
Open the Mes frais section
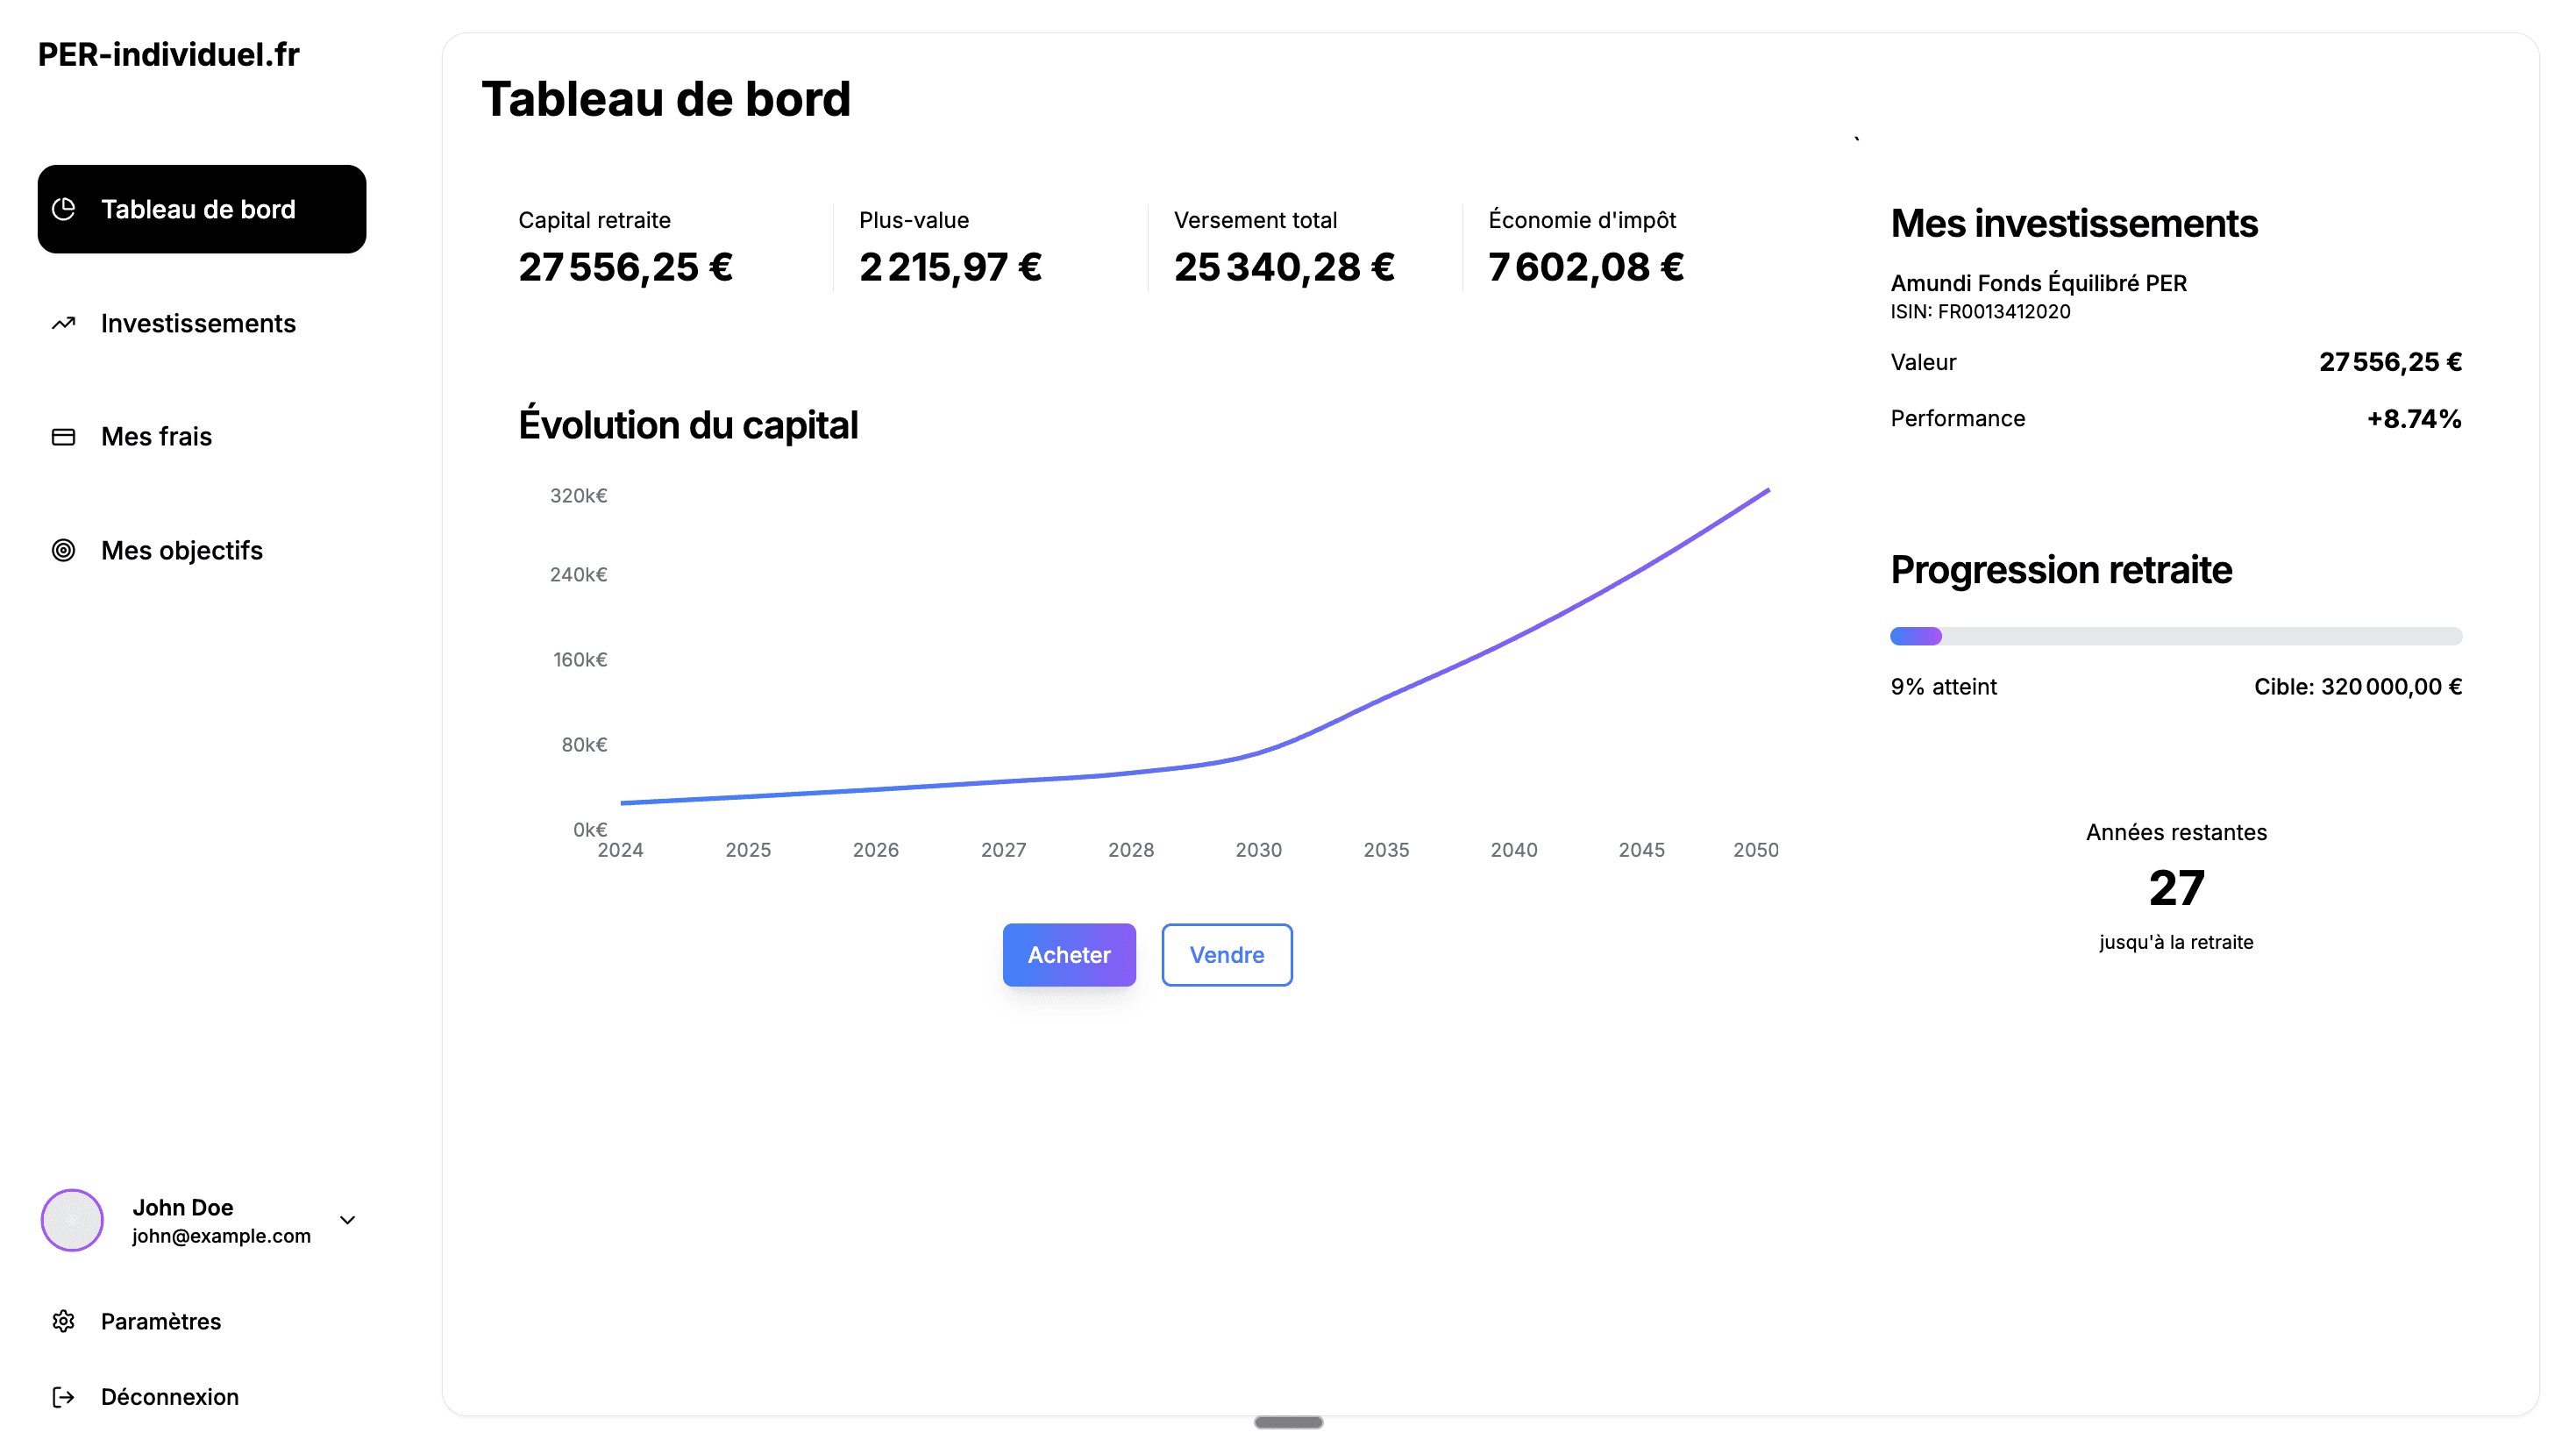click(156, 436)
